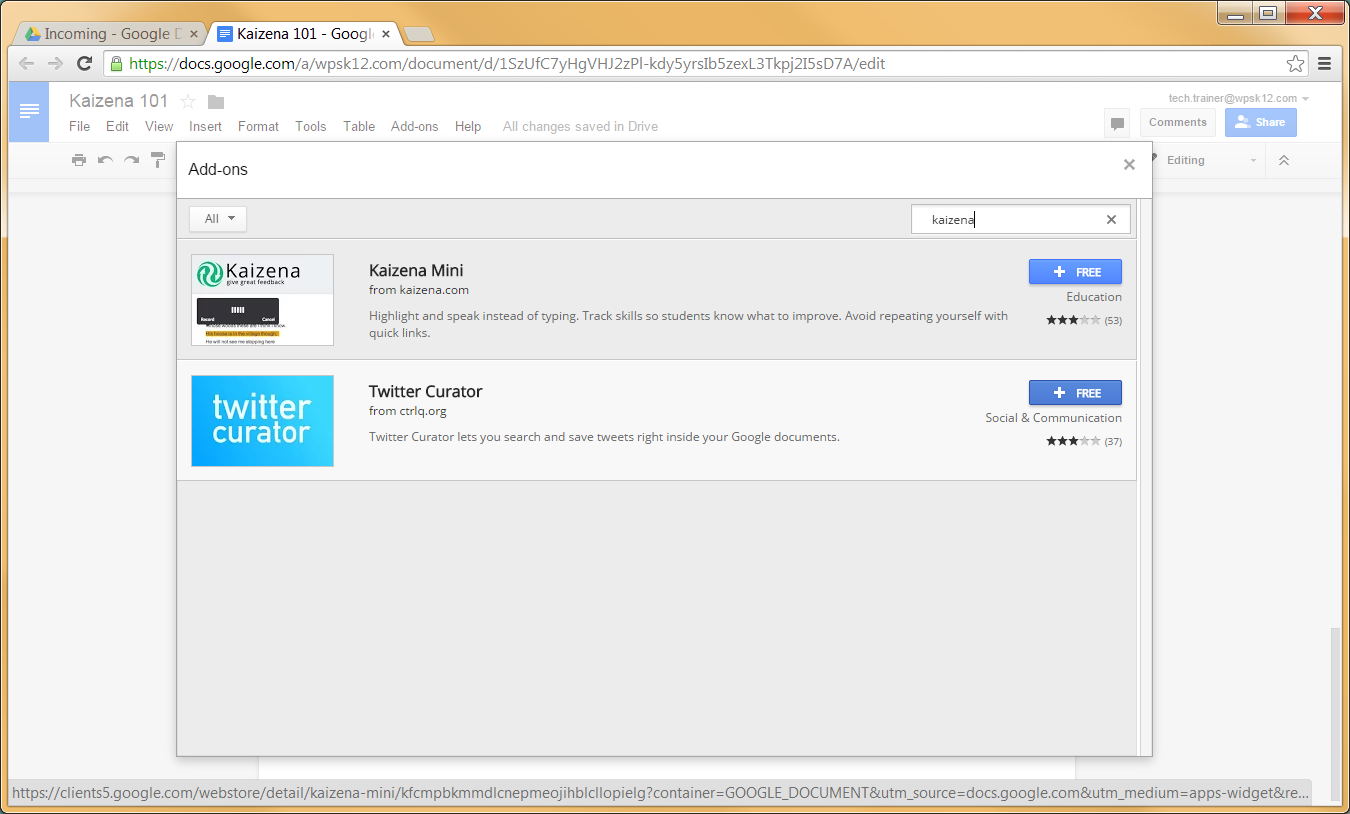This screenshot has height=814, width=1350.
Task: Click the Kaizena Mini star rating
Action: 1073,320
